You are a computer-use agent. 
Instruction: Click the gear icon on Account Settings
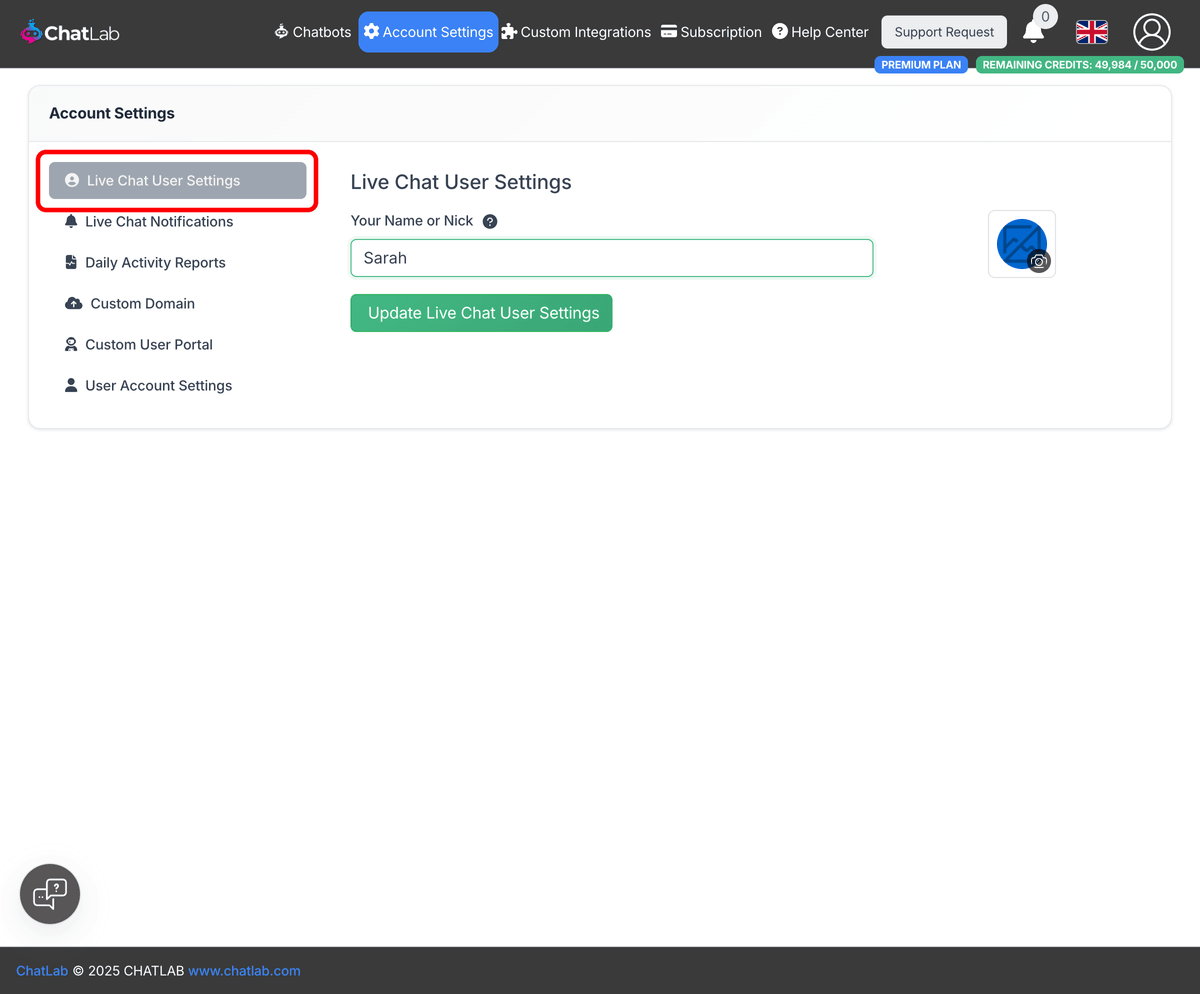point(372,31)
